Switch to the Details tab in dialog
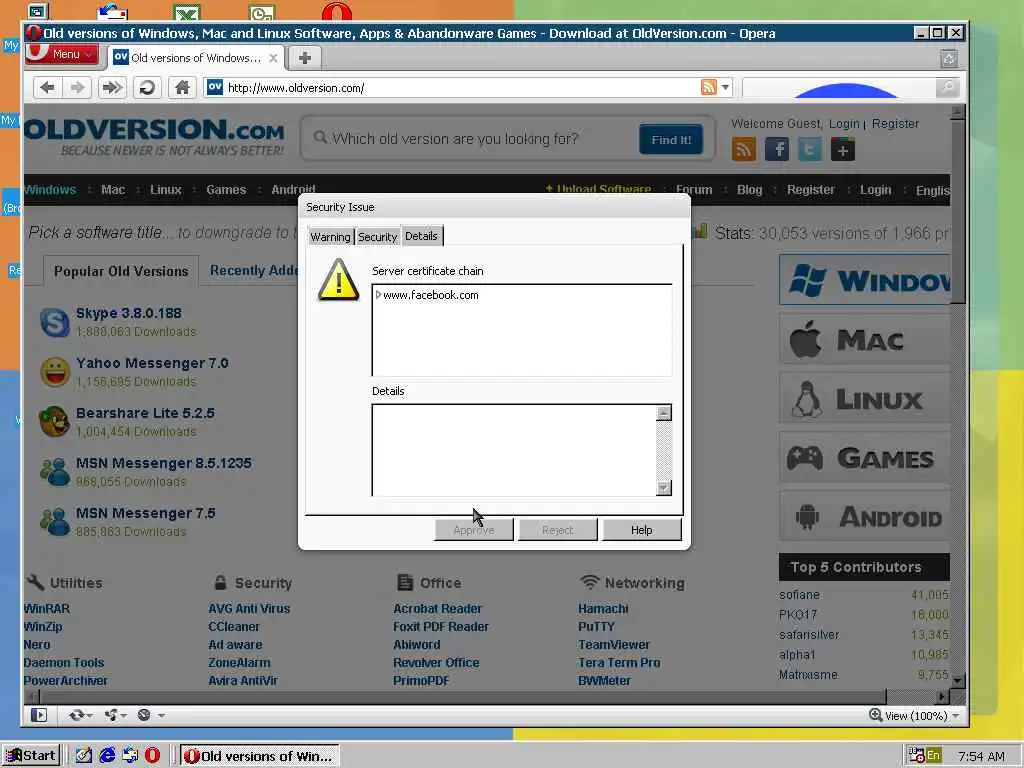The height and width of the screenshot is (768, 1024). click(421, 236)
